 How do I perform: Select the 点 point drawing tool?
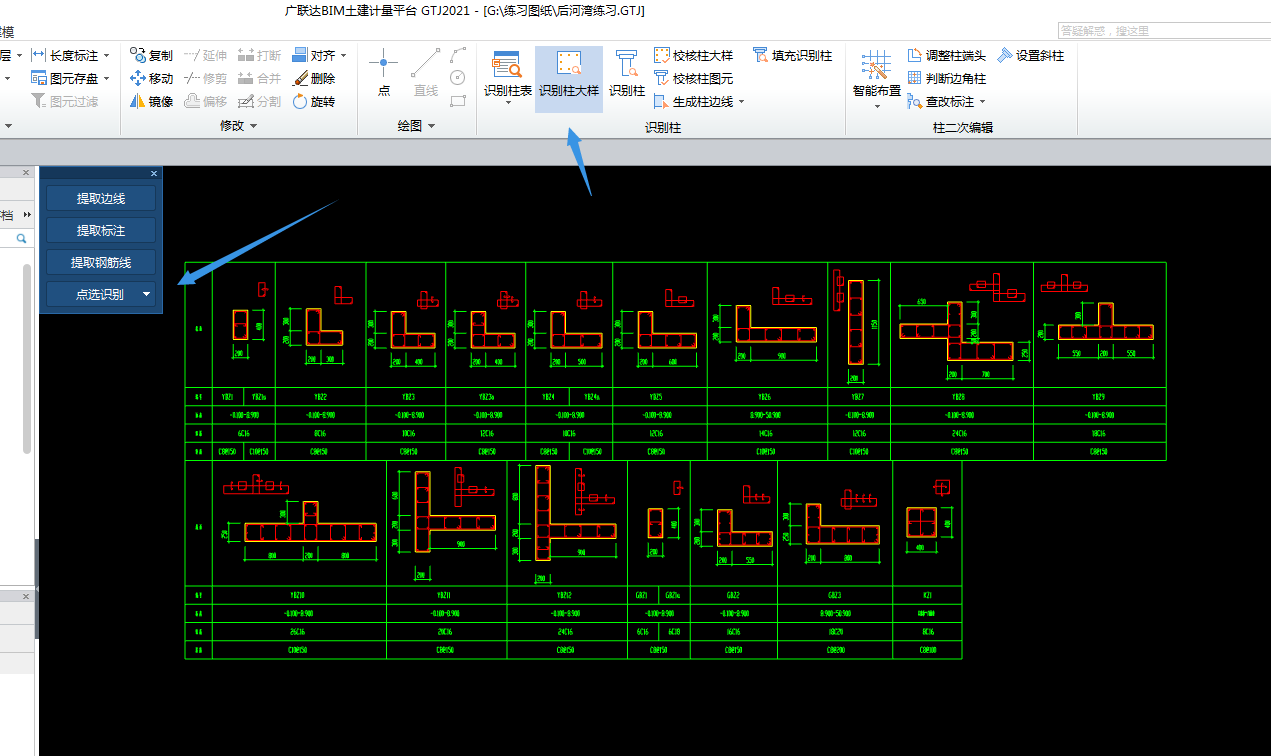[384, 73]
